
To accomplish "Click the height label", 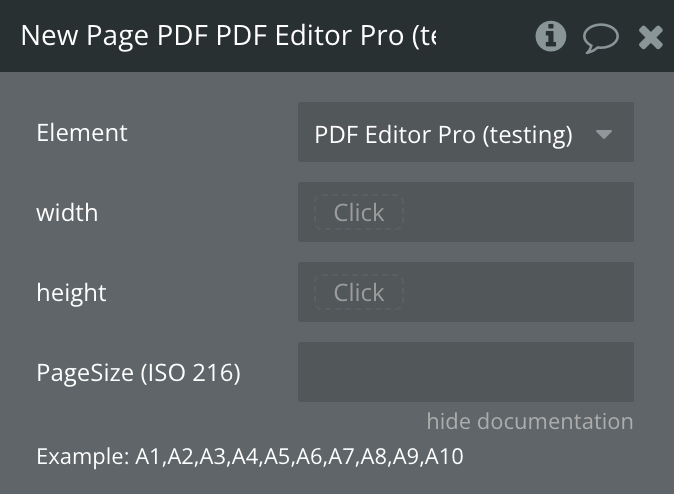I will coord(71,292).
